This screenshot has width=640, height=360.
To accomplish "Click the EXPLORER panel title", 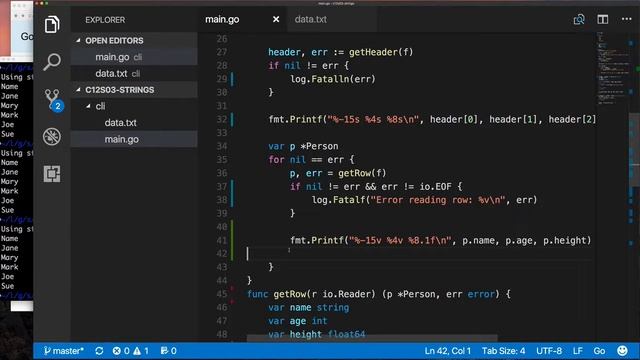I will (105, 20).
